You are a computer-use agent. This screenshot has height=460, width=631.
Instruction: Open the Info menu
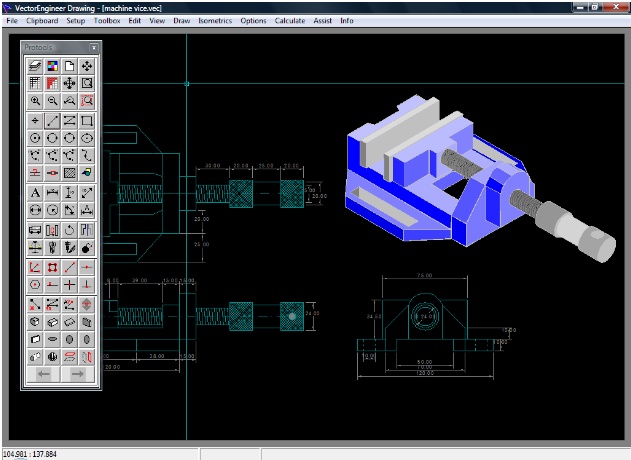(347, 21)
